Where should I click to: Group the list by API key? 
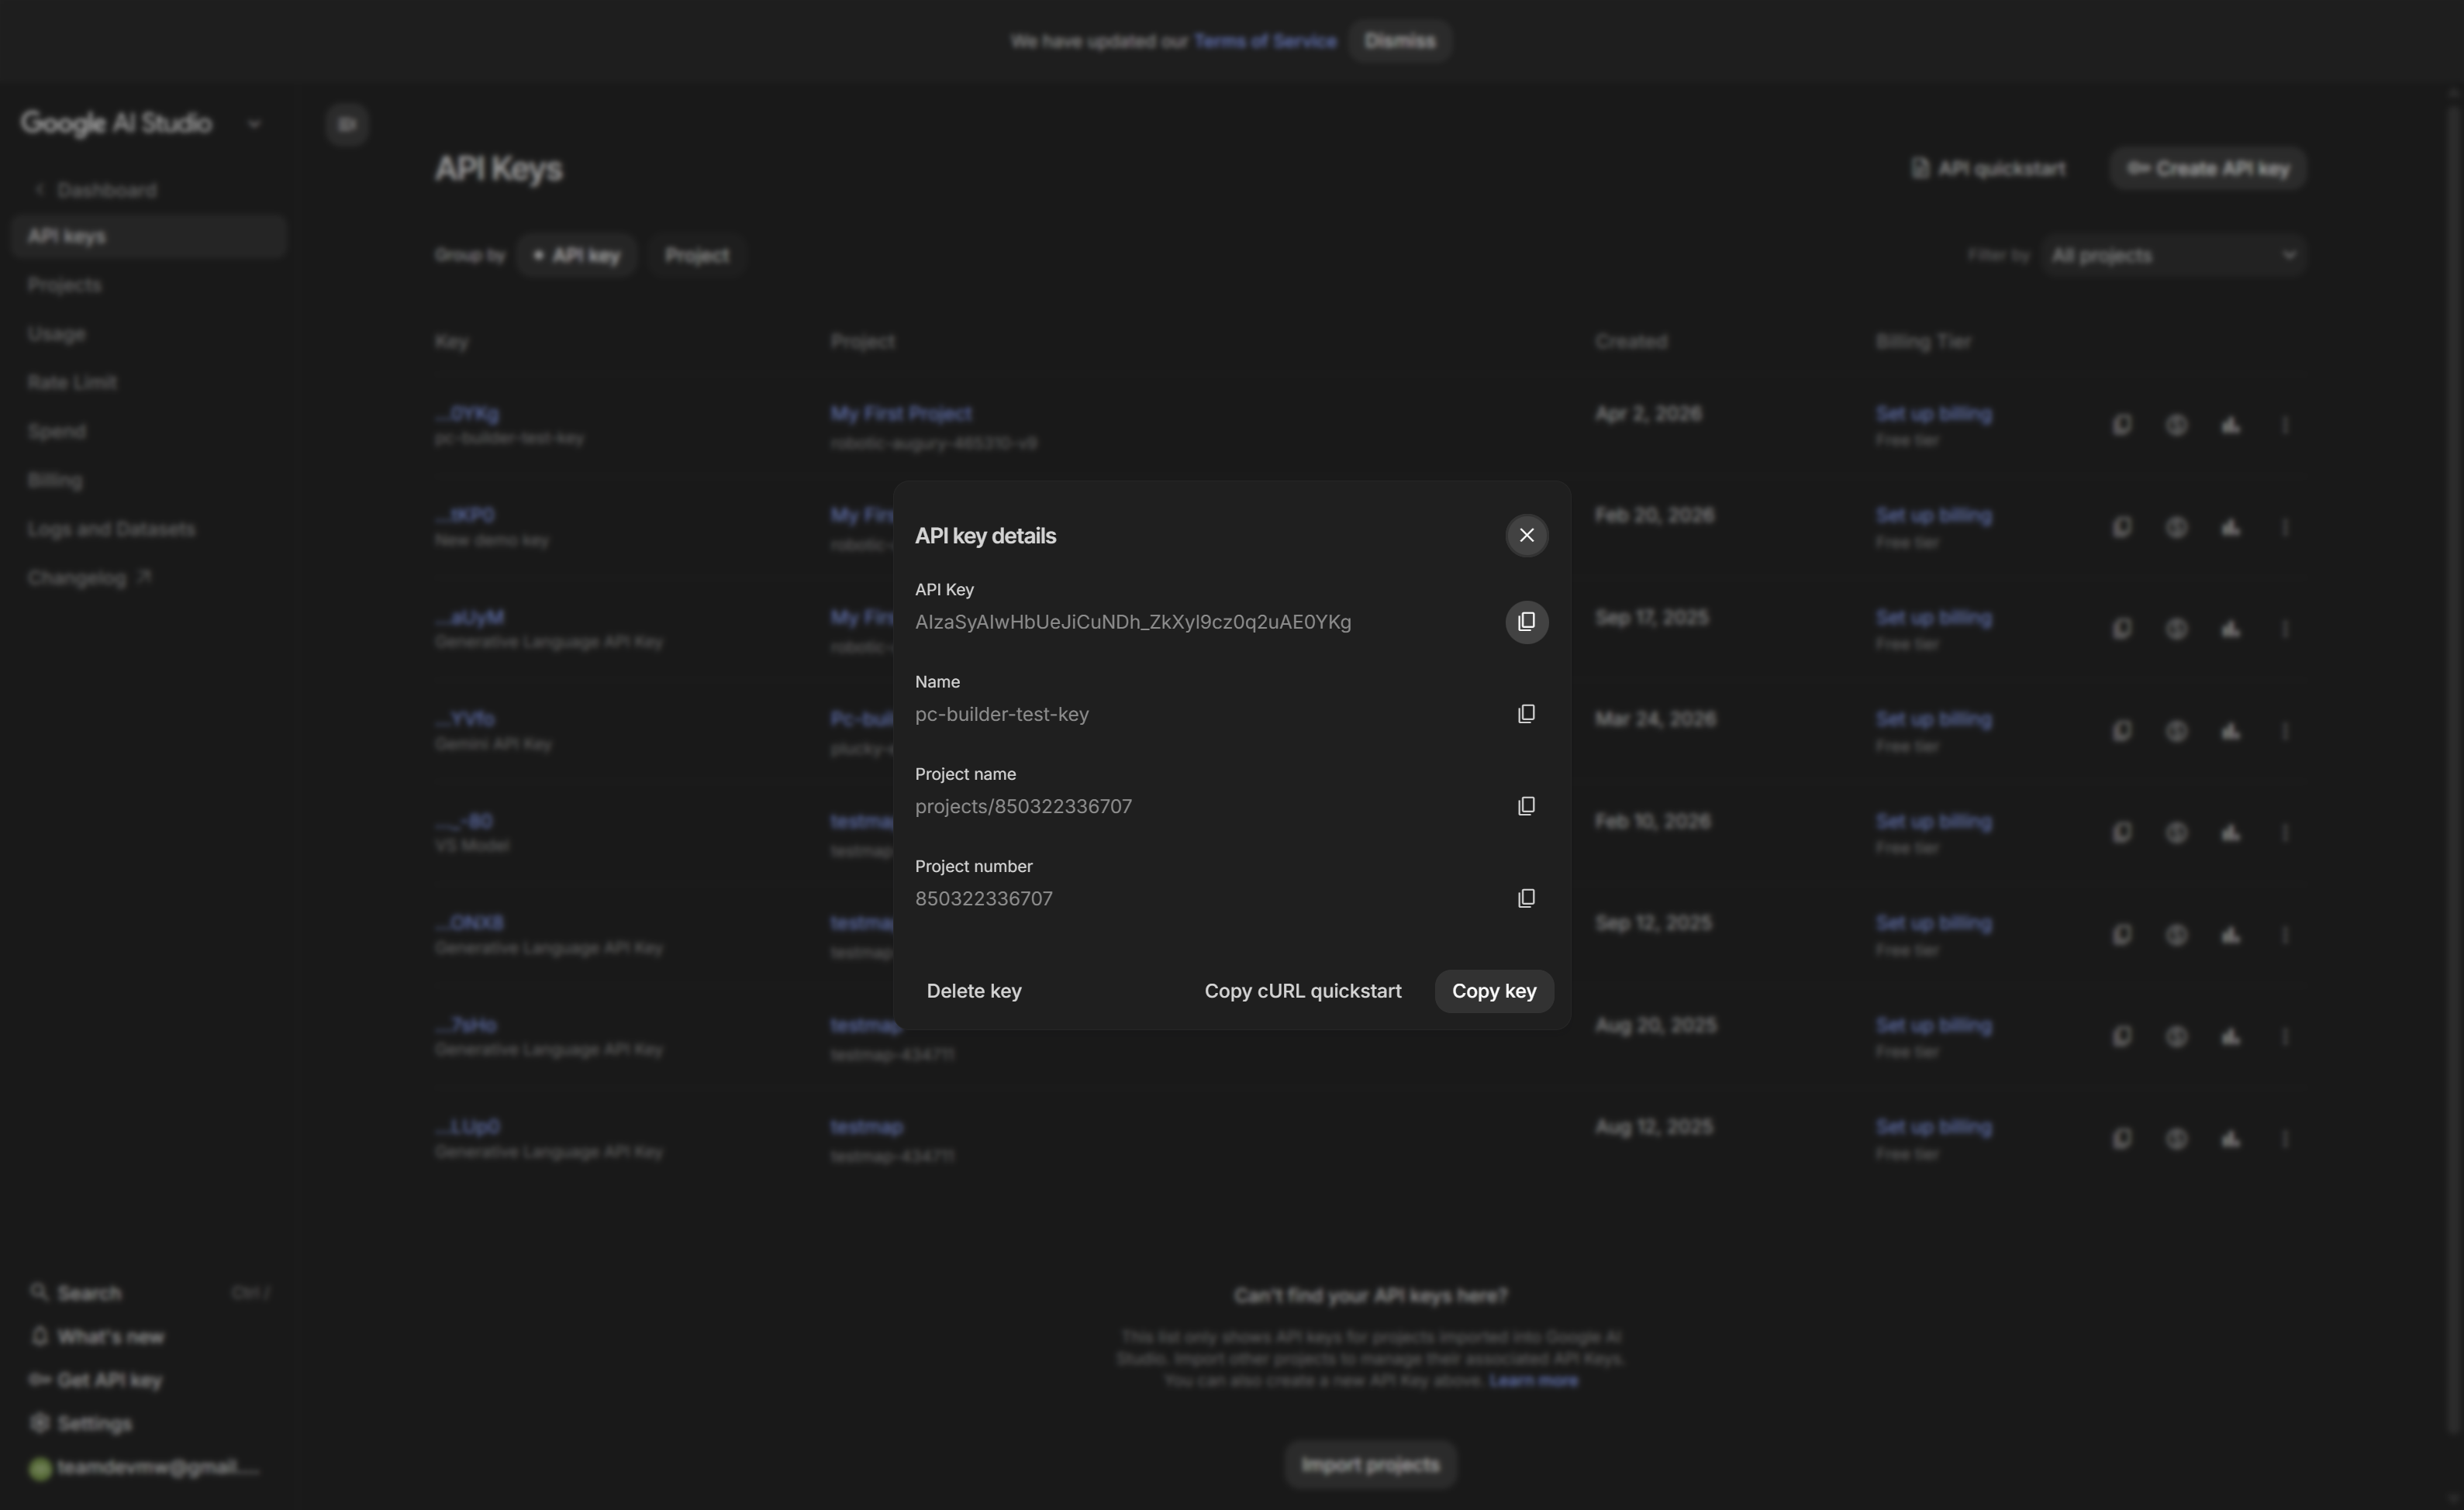coord(576,255)
